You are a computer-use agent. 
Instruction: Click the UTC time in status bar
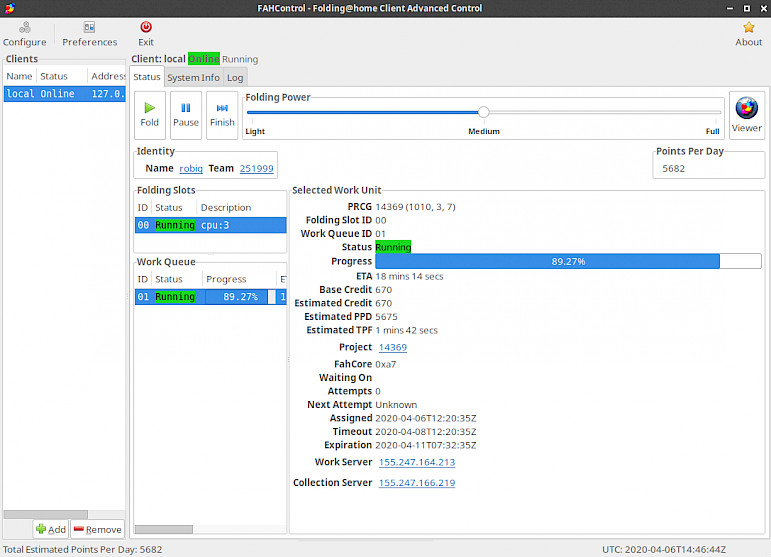(x=664, y=550)
